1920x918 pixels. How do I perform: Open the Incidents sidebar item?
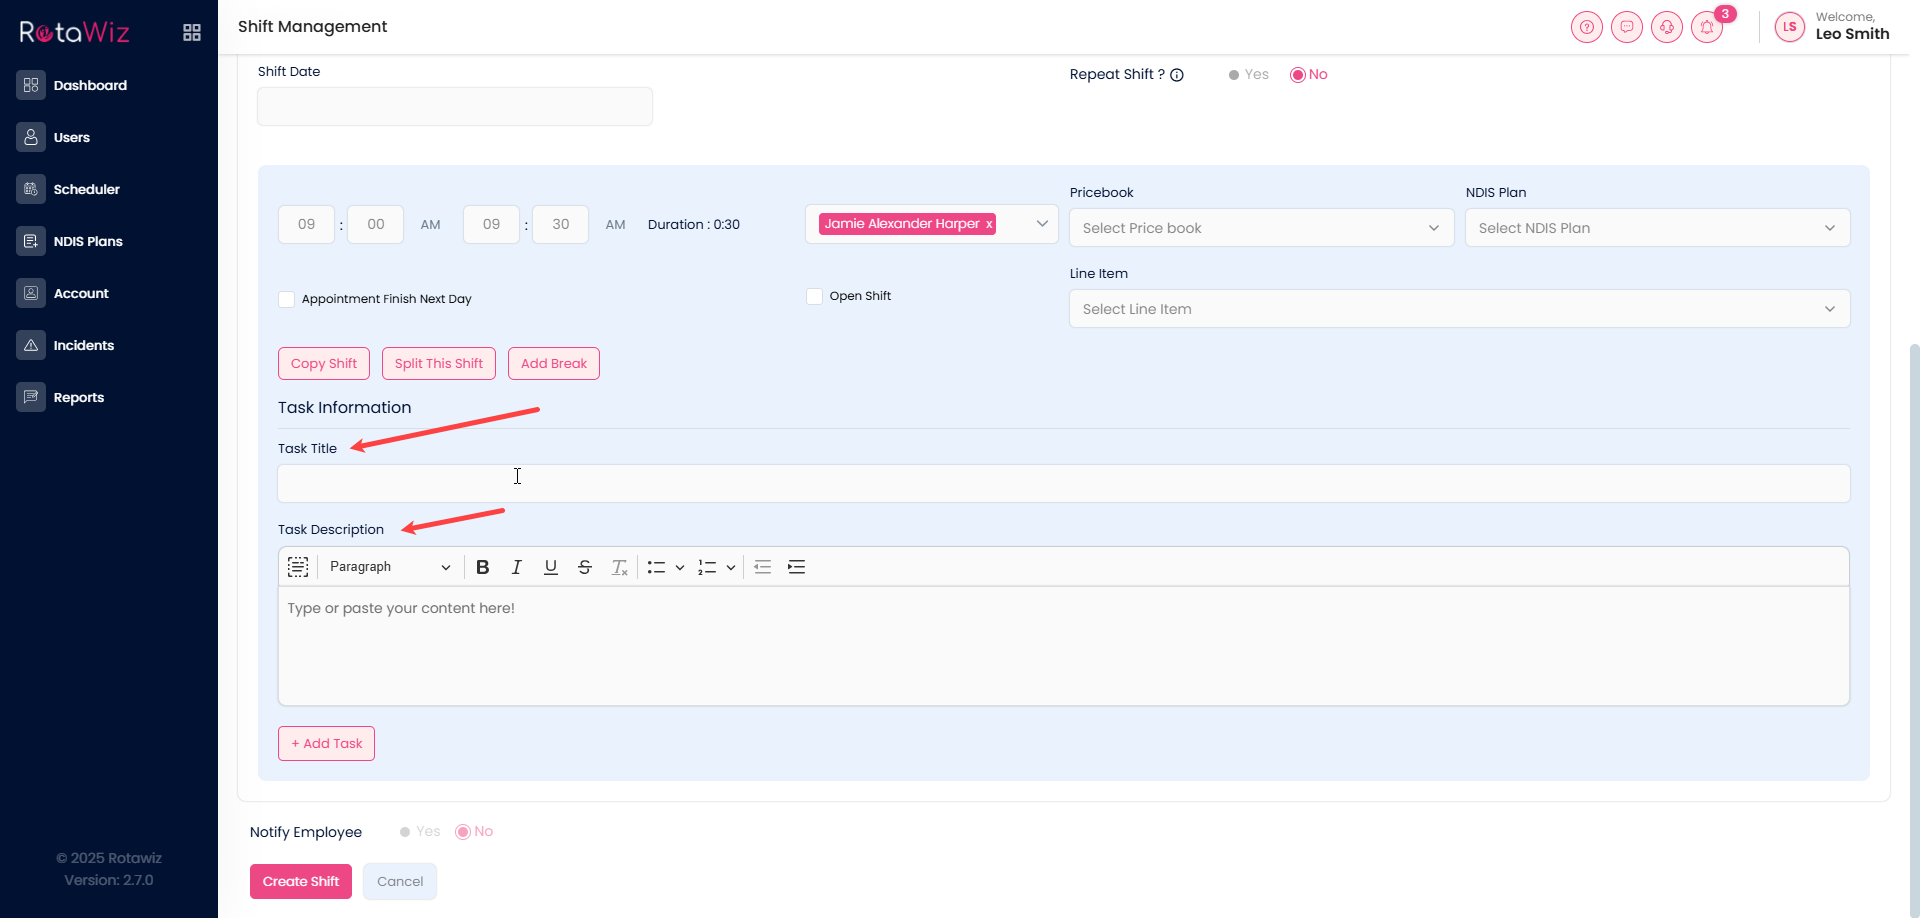[83, 345]
